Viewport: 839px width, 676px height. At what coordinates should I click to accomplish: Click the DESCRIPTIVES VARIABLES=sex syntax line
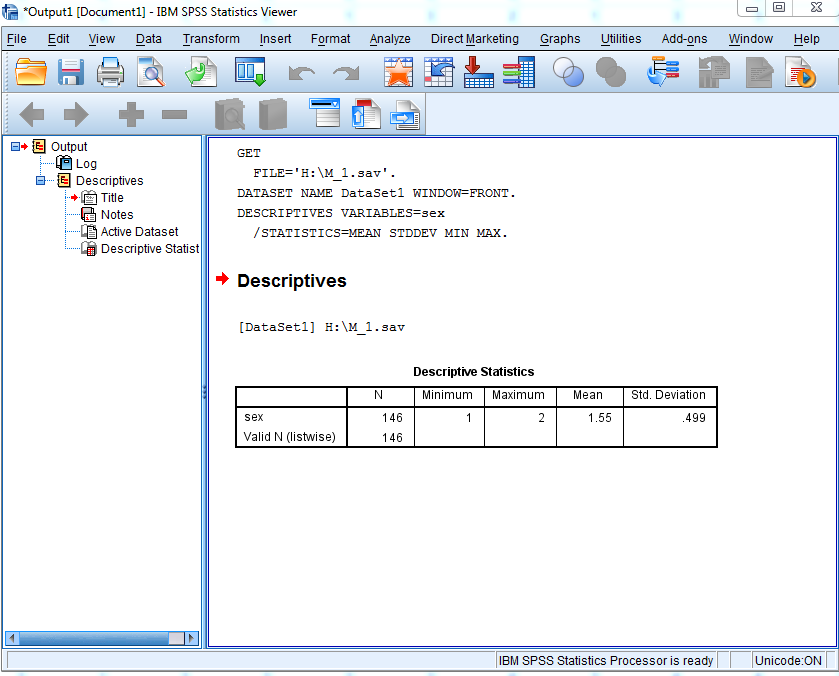tap(341, 213)
